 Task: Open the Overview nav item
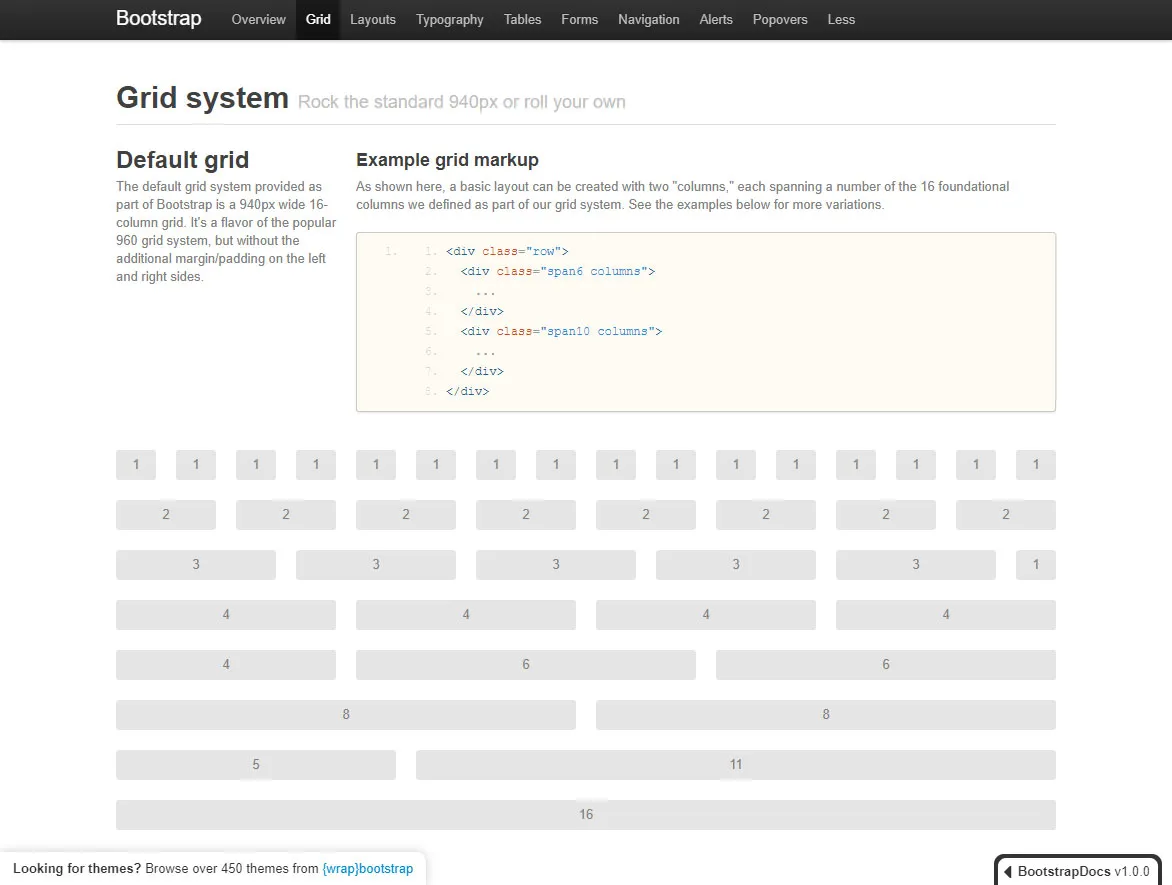click(x=259, y=19)
